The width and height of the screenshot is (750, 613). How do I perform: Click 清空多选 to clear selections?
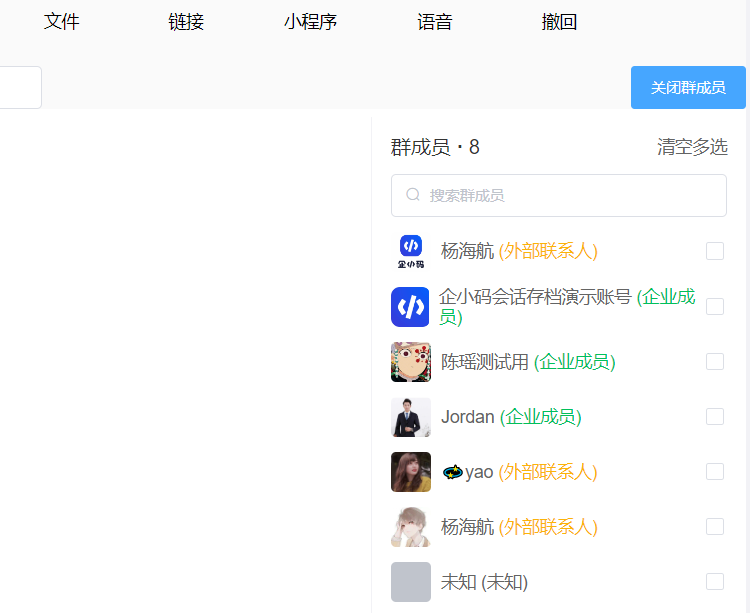click(x=692, y=147)
